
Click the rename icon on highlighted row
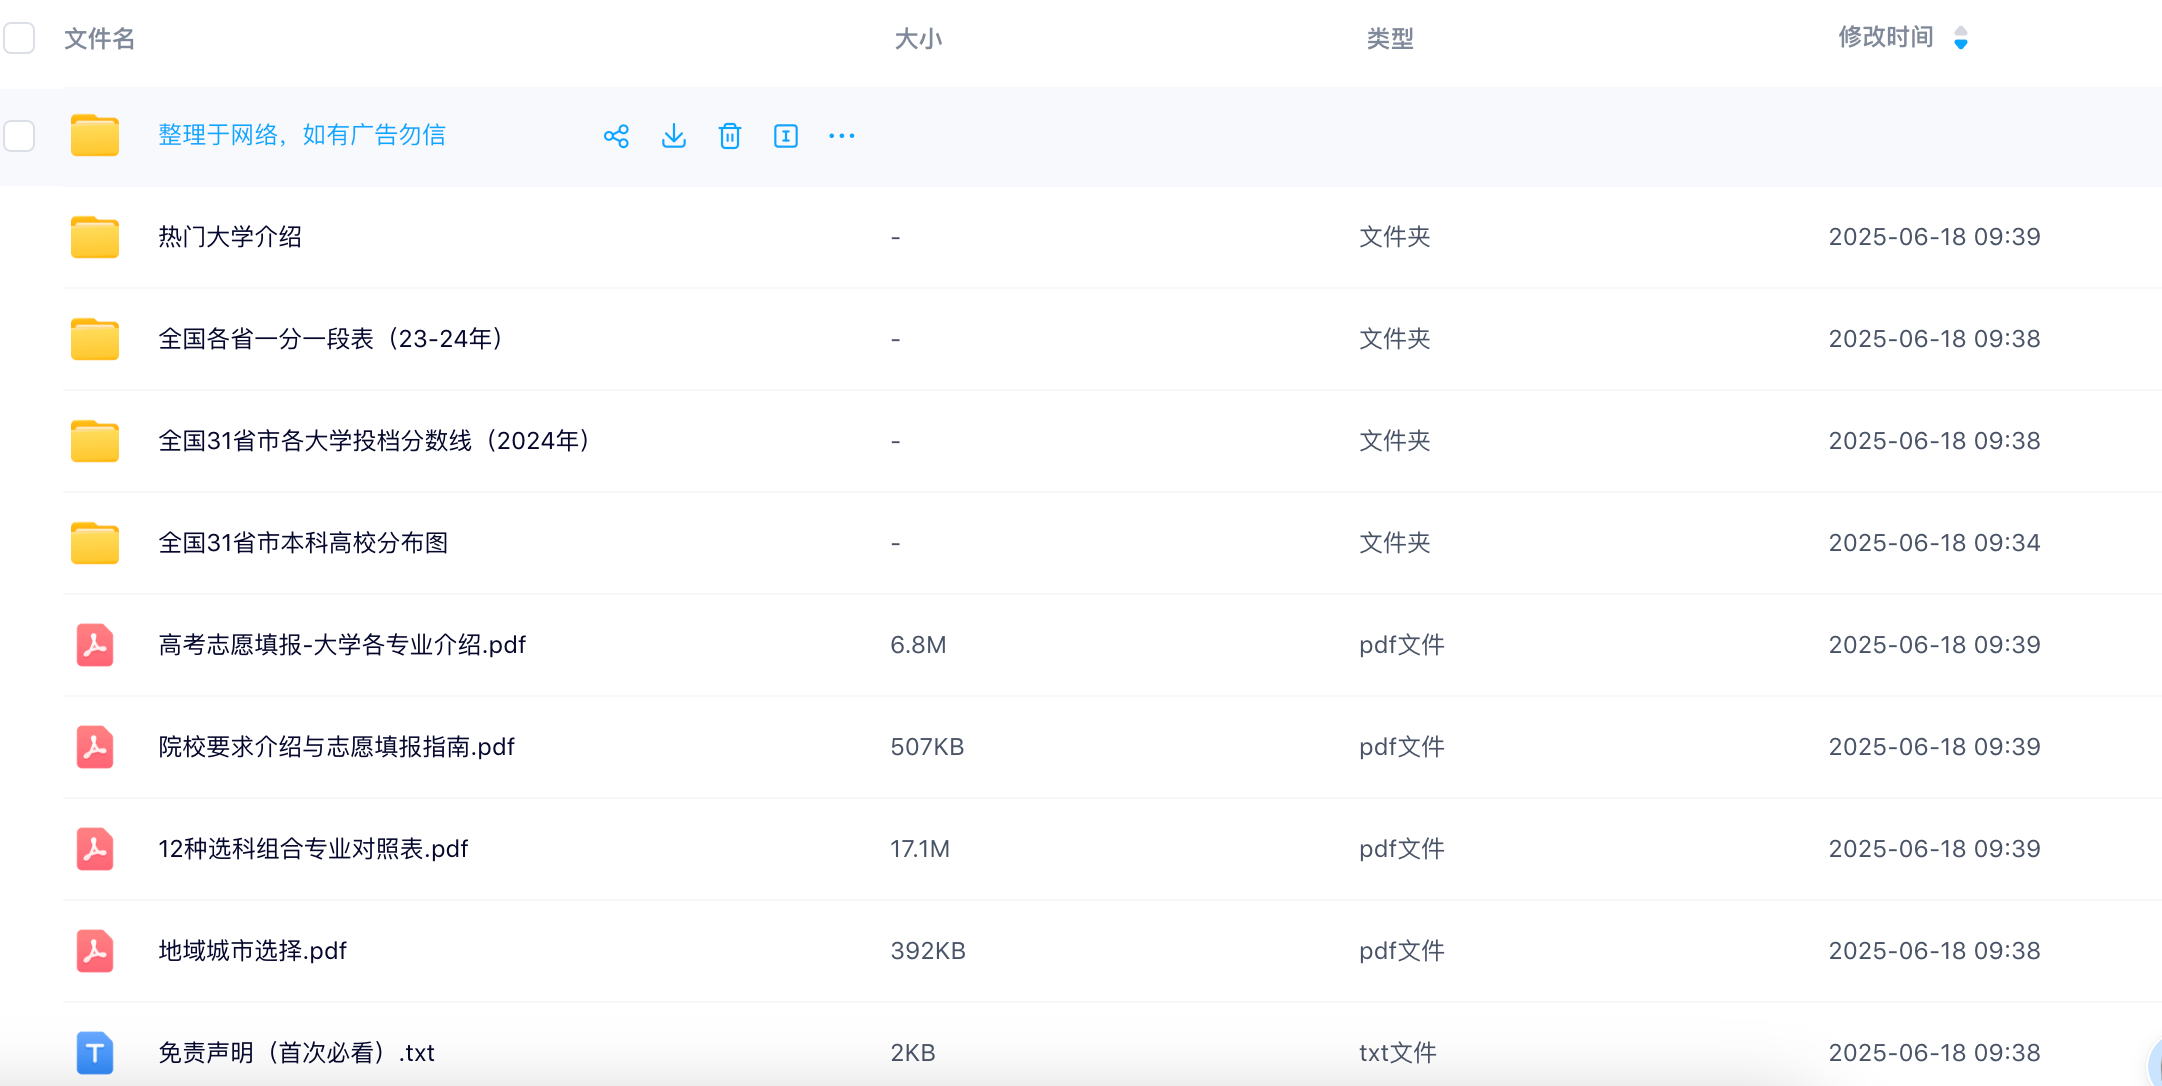(x=786, y=136)
